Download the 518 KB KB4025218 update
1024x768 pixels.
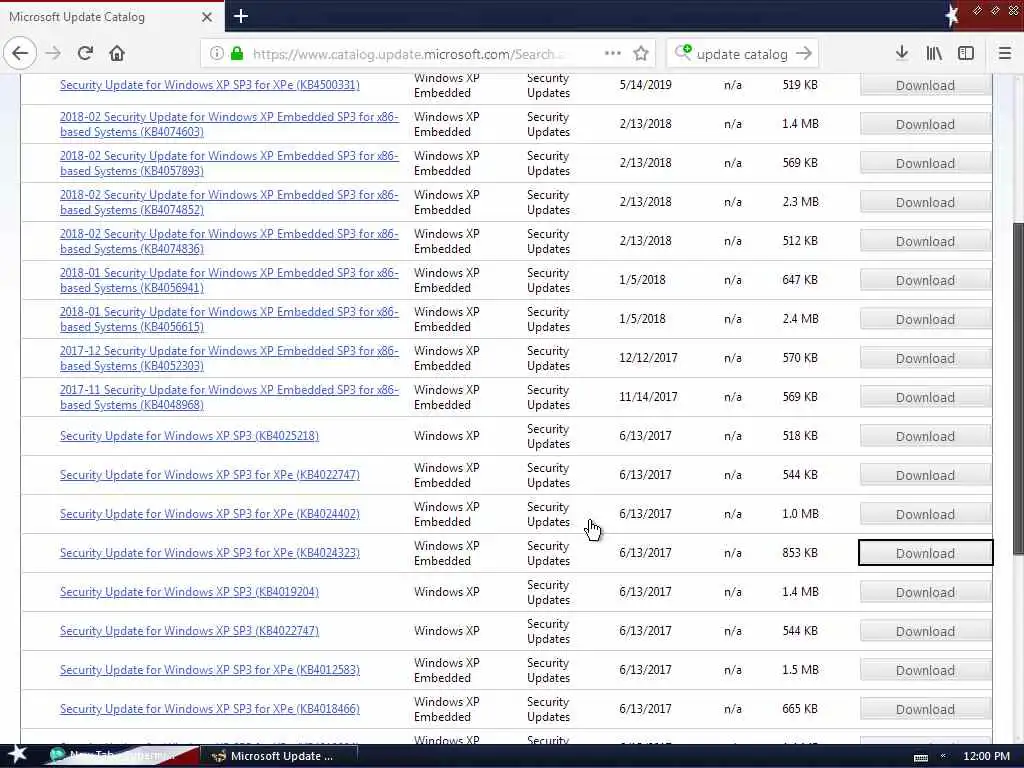(x=925, y=436)
